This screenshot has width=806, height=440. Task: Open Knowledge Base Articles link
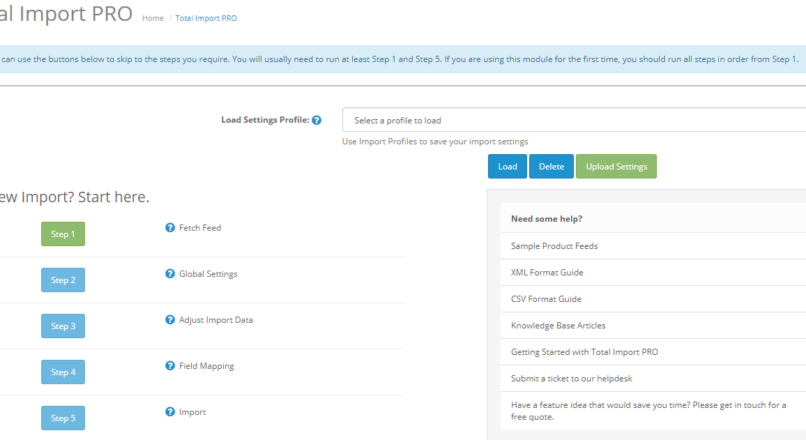coord(558,325)
